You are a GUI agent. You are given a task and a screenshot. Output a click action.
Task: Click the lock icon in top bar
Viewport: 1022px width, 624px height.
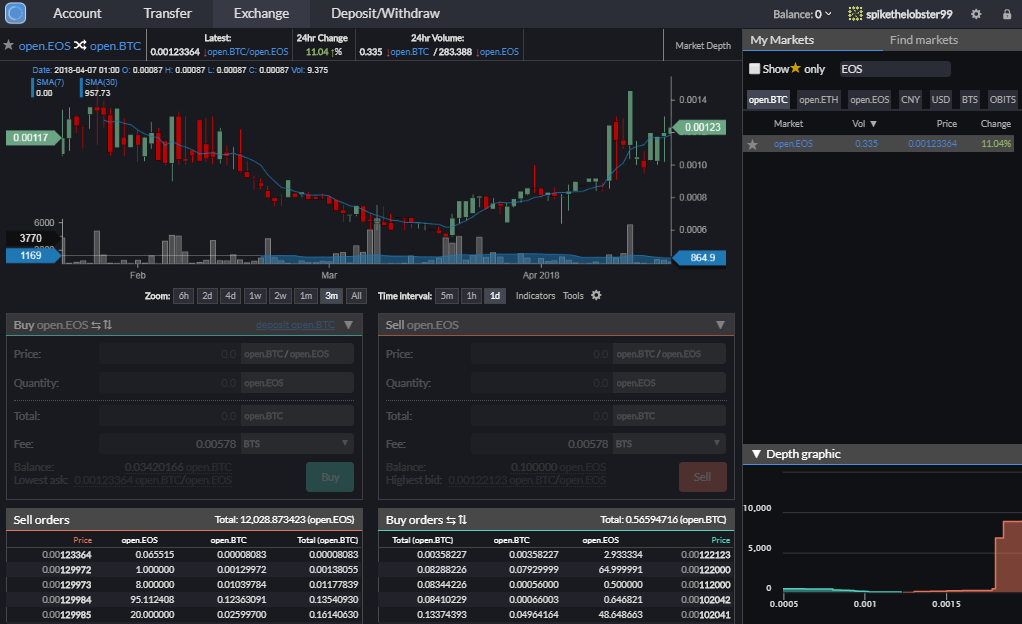click(1007, 14)
